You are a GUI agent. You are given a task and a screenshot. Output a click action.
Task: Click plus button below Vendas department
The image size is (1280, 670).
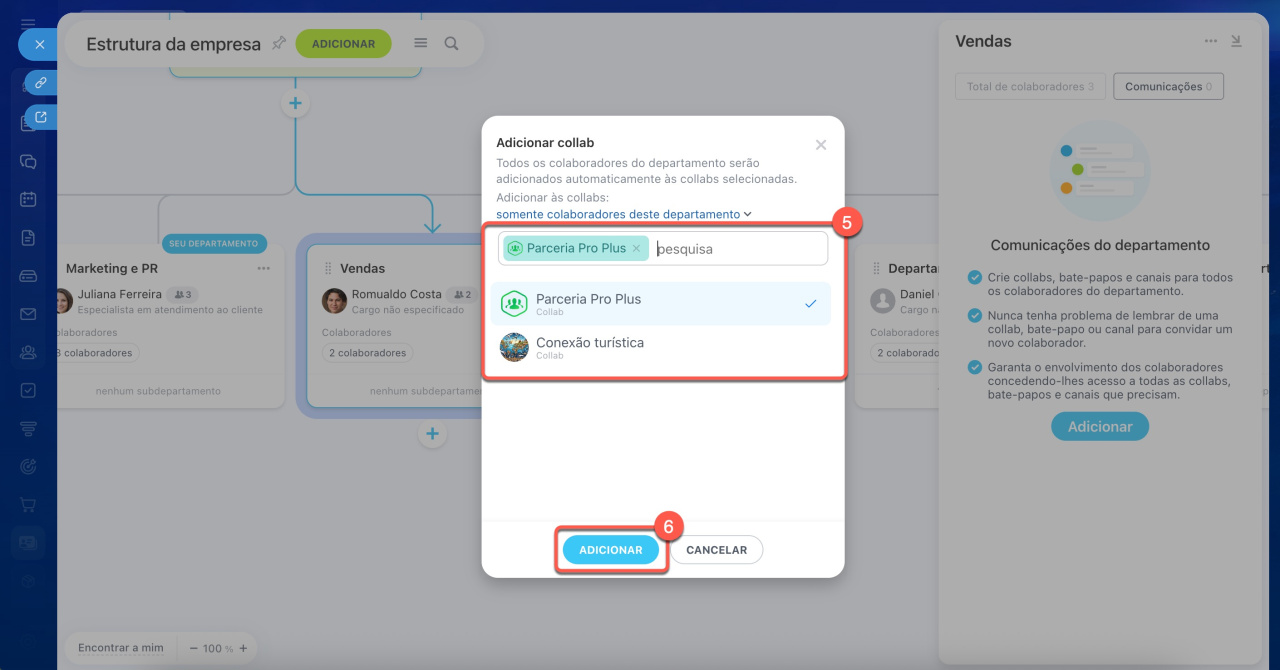432,434
